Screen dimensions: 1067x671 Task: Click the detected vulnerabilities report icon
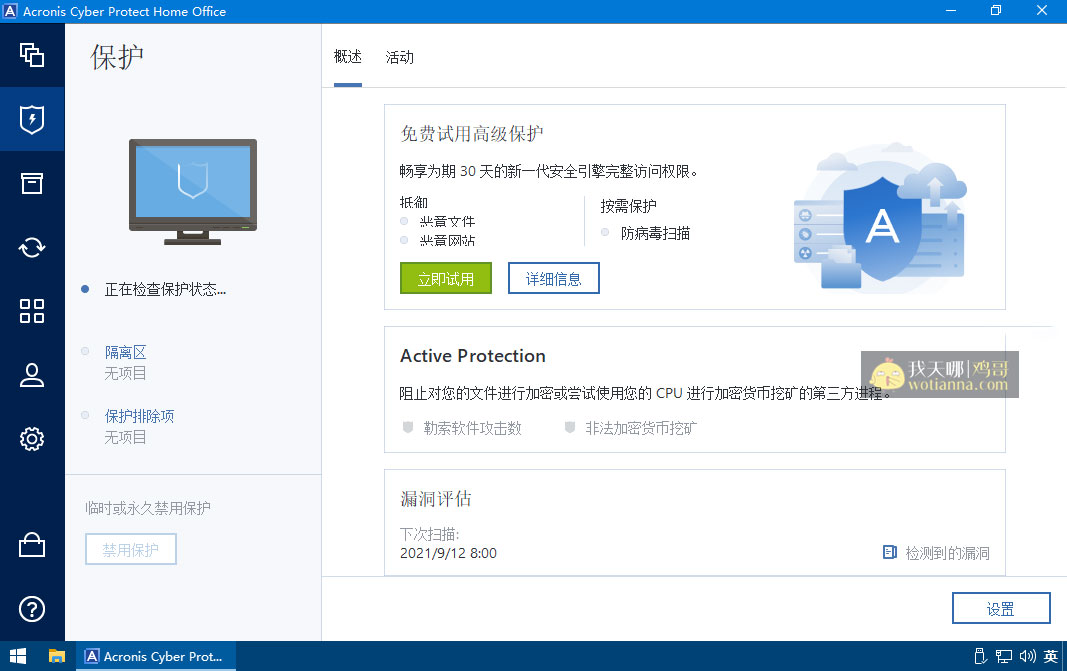[x=889, y=552]
